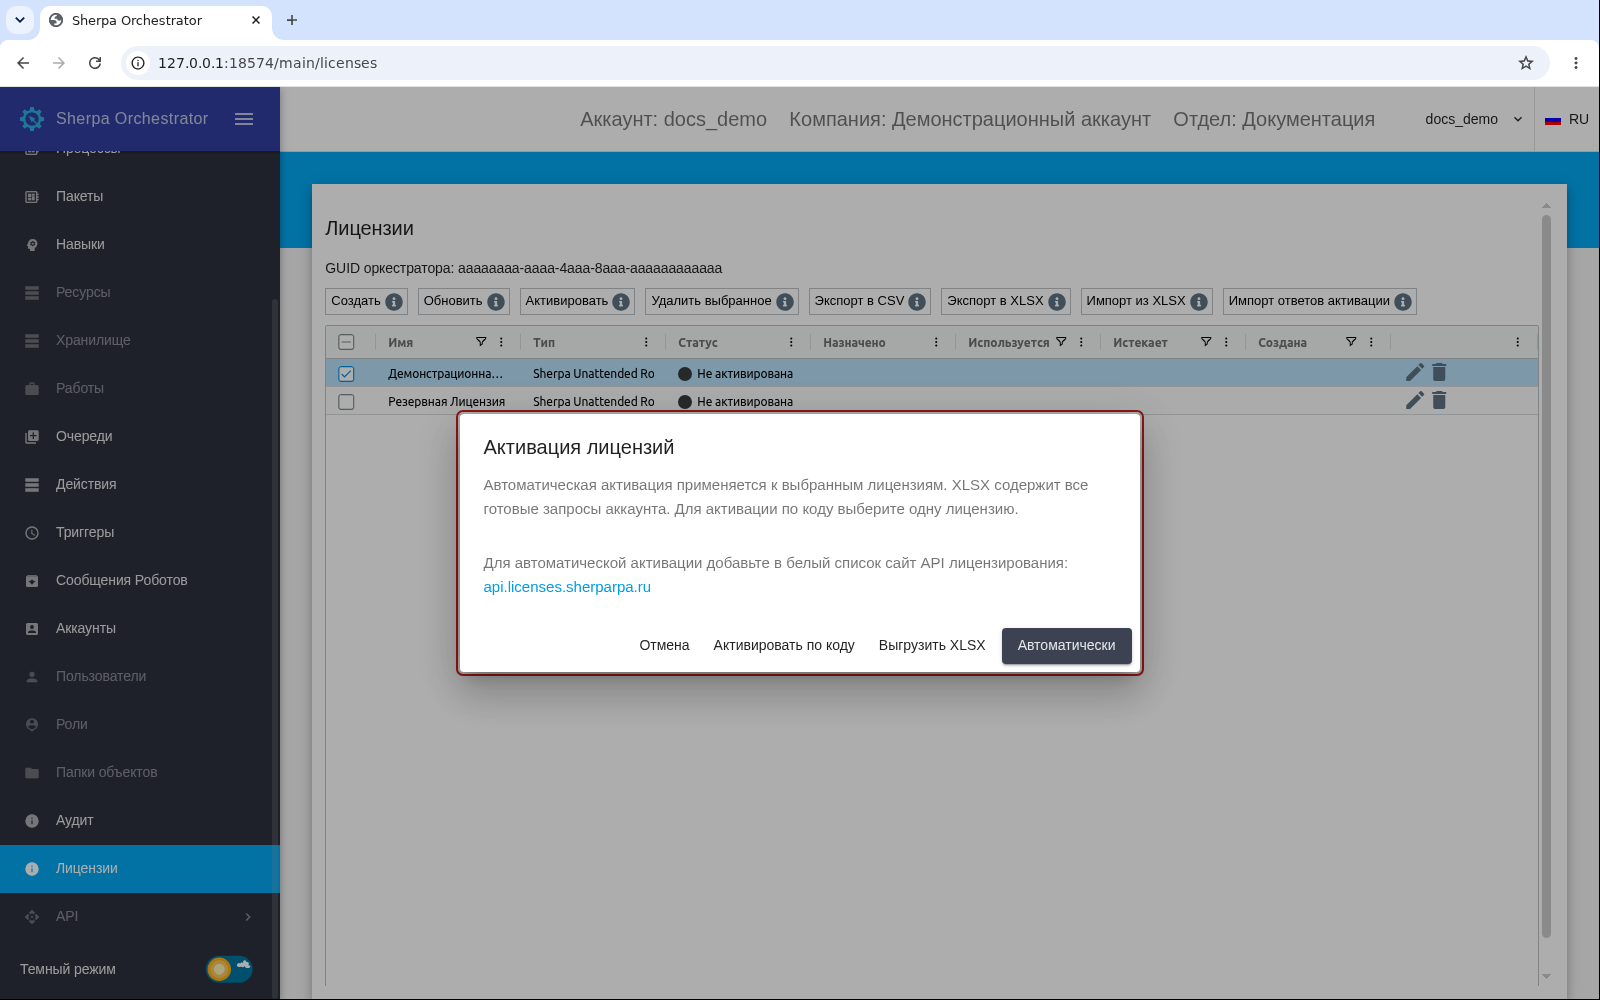Open the filter for the Истекает column

click(x=1206, y=342)
